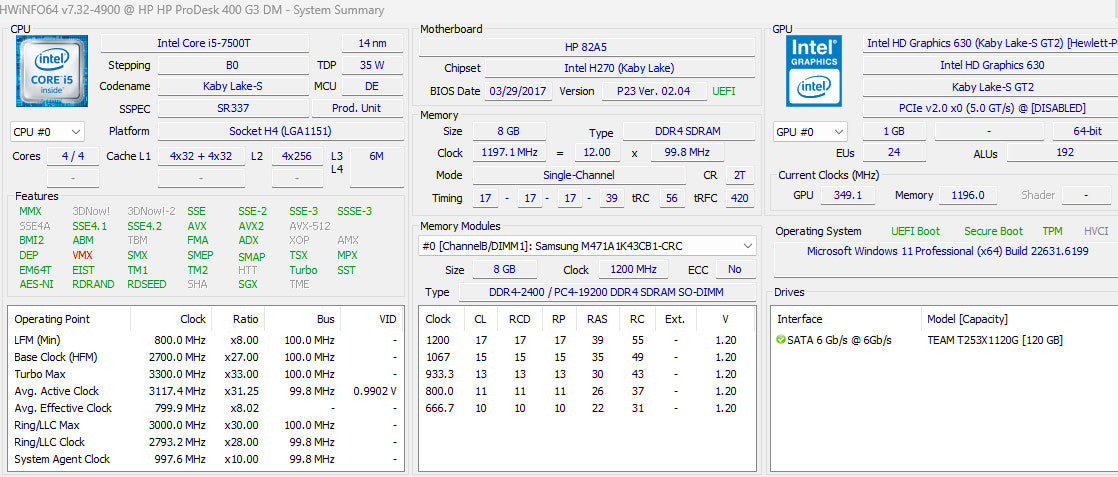The width and height of the screenshot is (1118, 477).
Task: Click the 2T command rate value
Action: pos(740,175)
